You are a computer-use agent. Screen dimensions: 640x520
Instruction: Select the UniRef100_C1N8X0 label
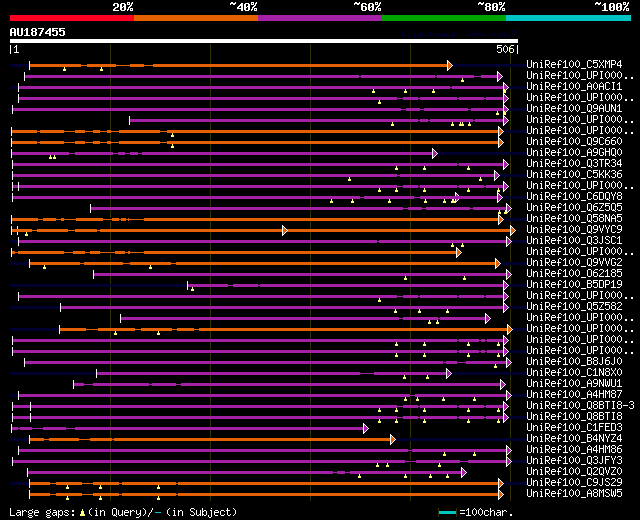coord(574,373)
